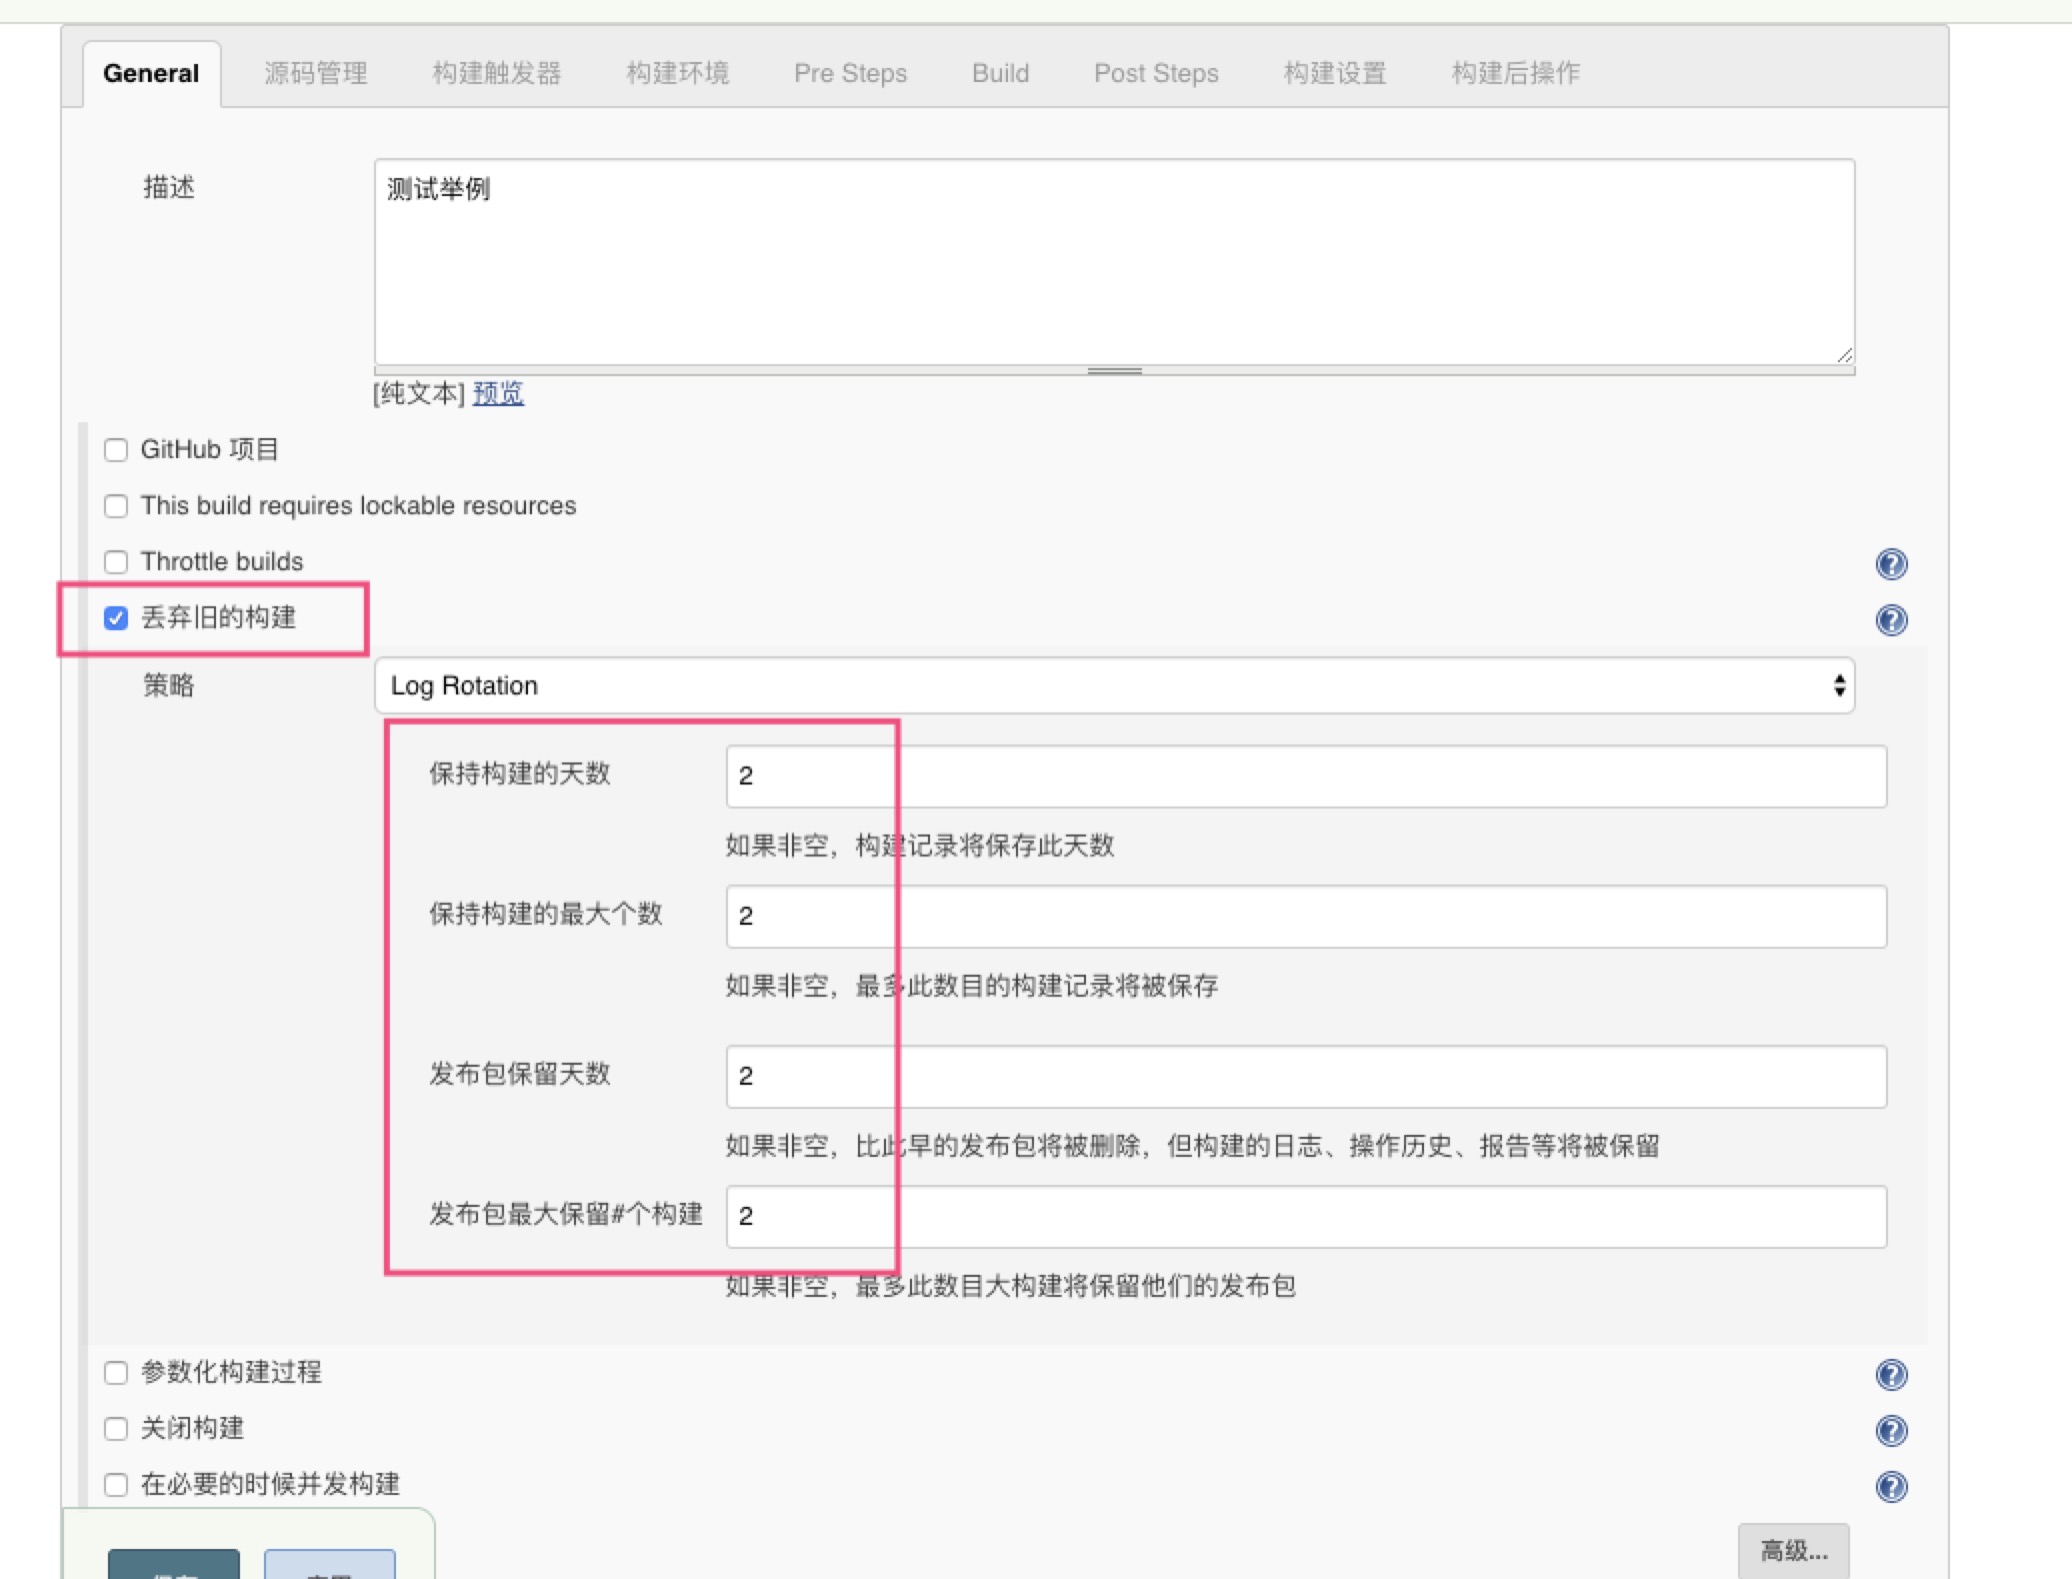Enable 丢弃旧的构建 checkbox

(x=114, y=617)
